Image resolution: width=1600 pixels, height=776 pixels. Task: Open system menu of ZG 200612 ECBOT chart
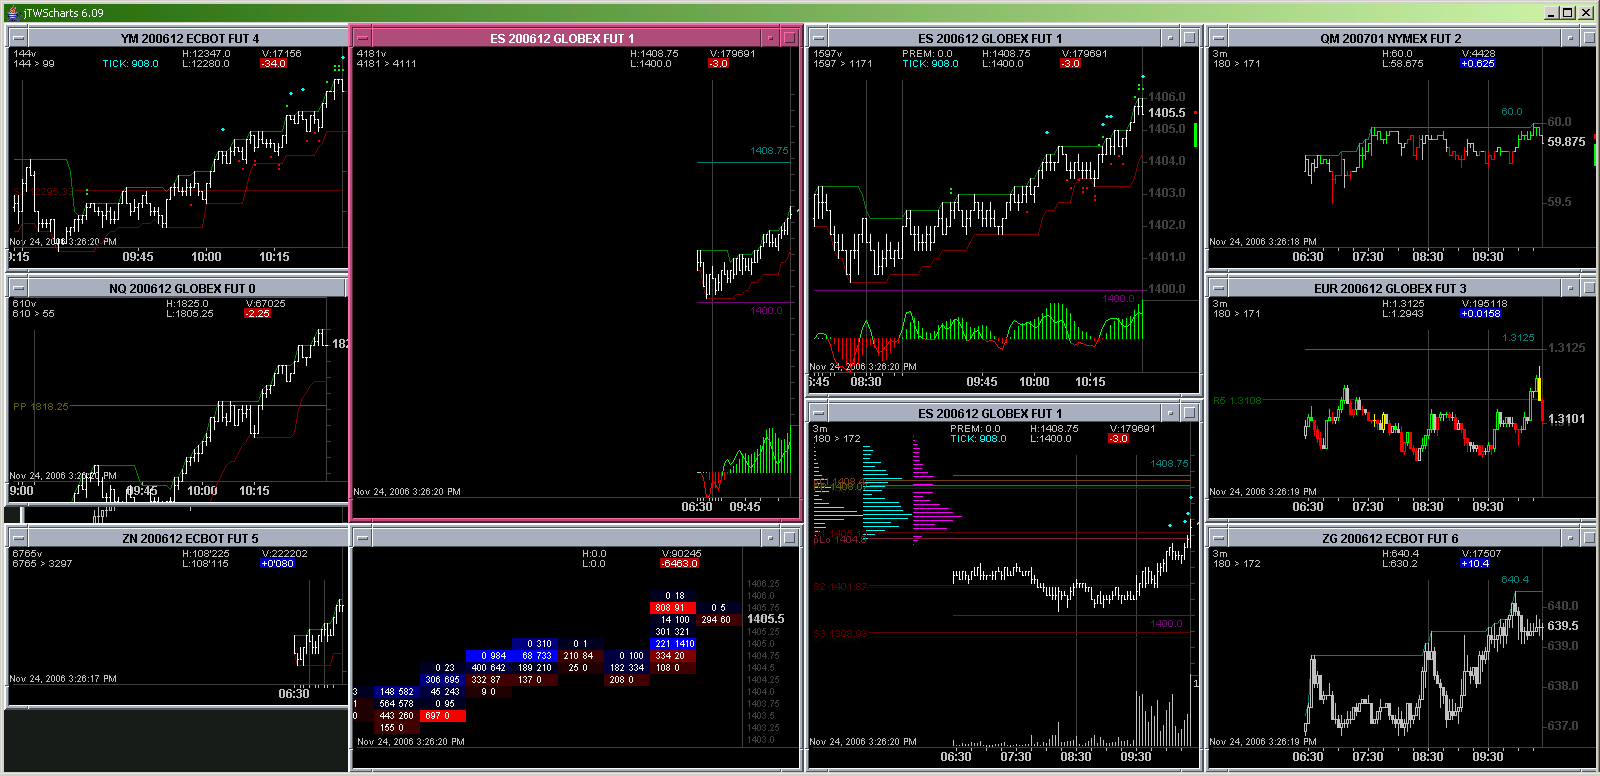(x=1219, y=537)
